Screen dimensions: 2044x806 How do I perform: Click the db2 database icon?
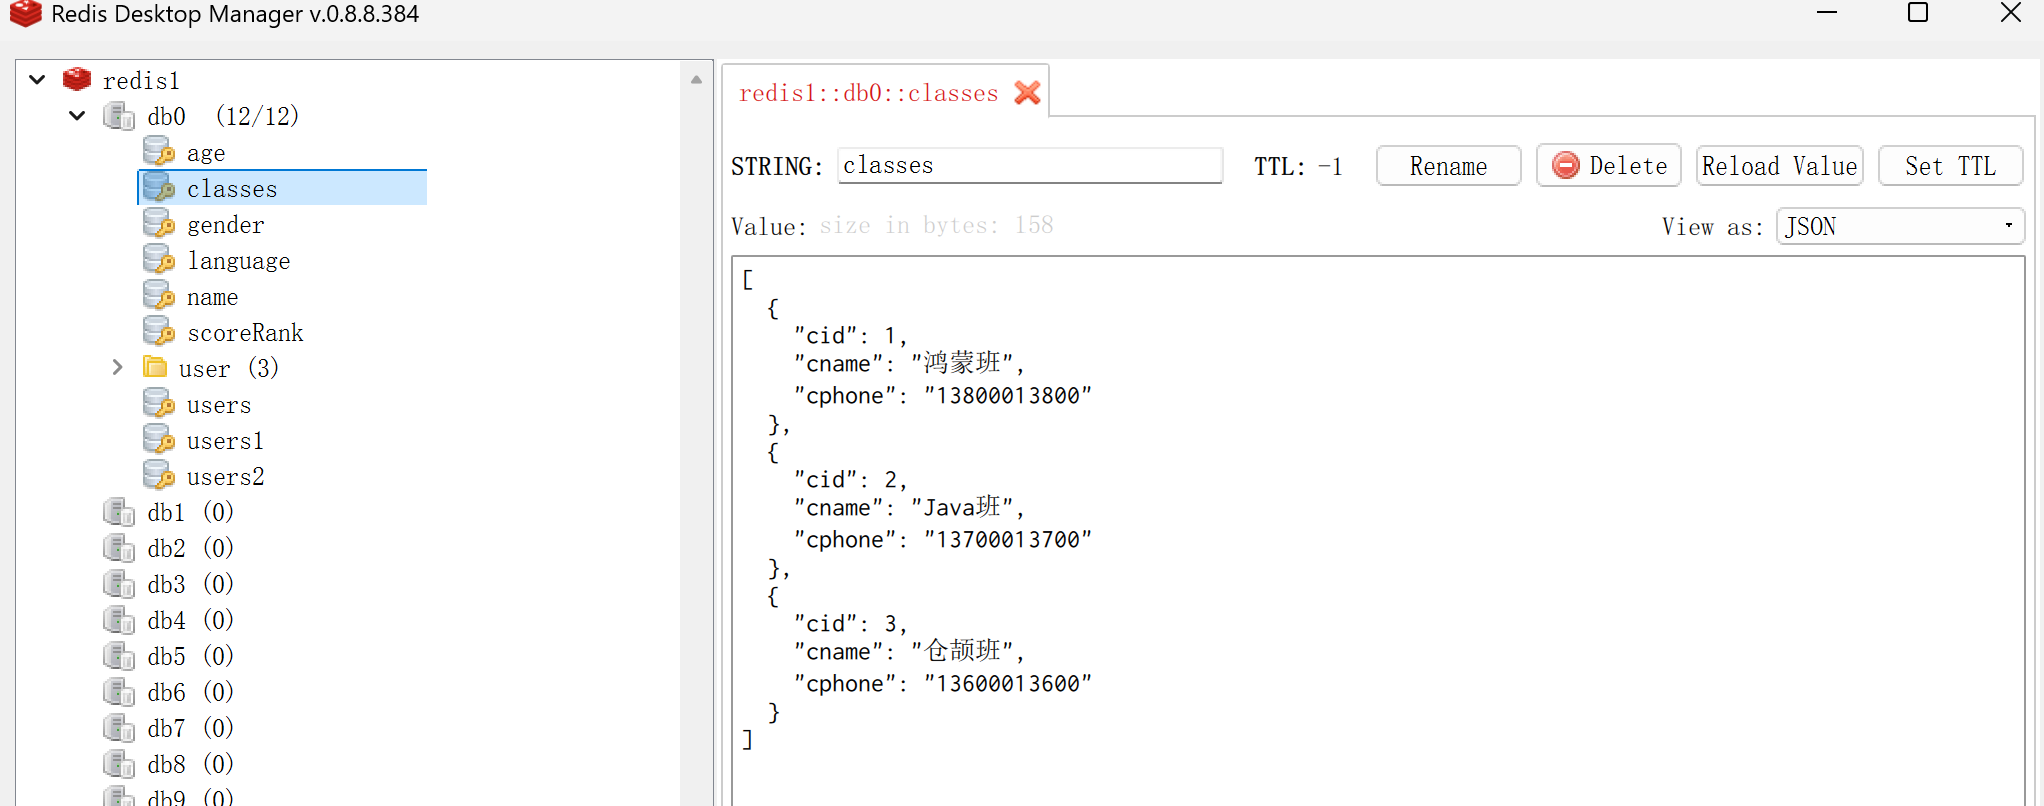coord(119,548)
